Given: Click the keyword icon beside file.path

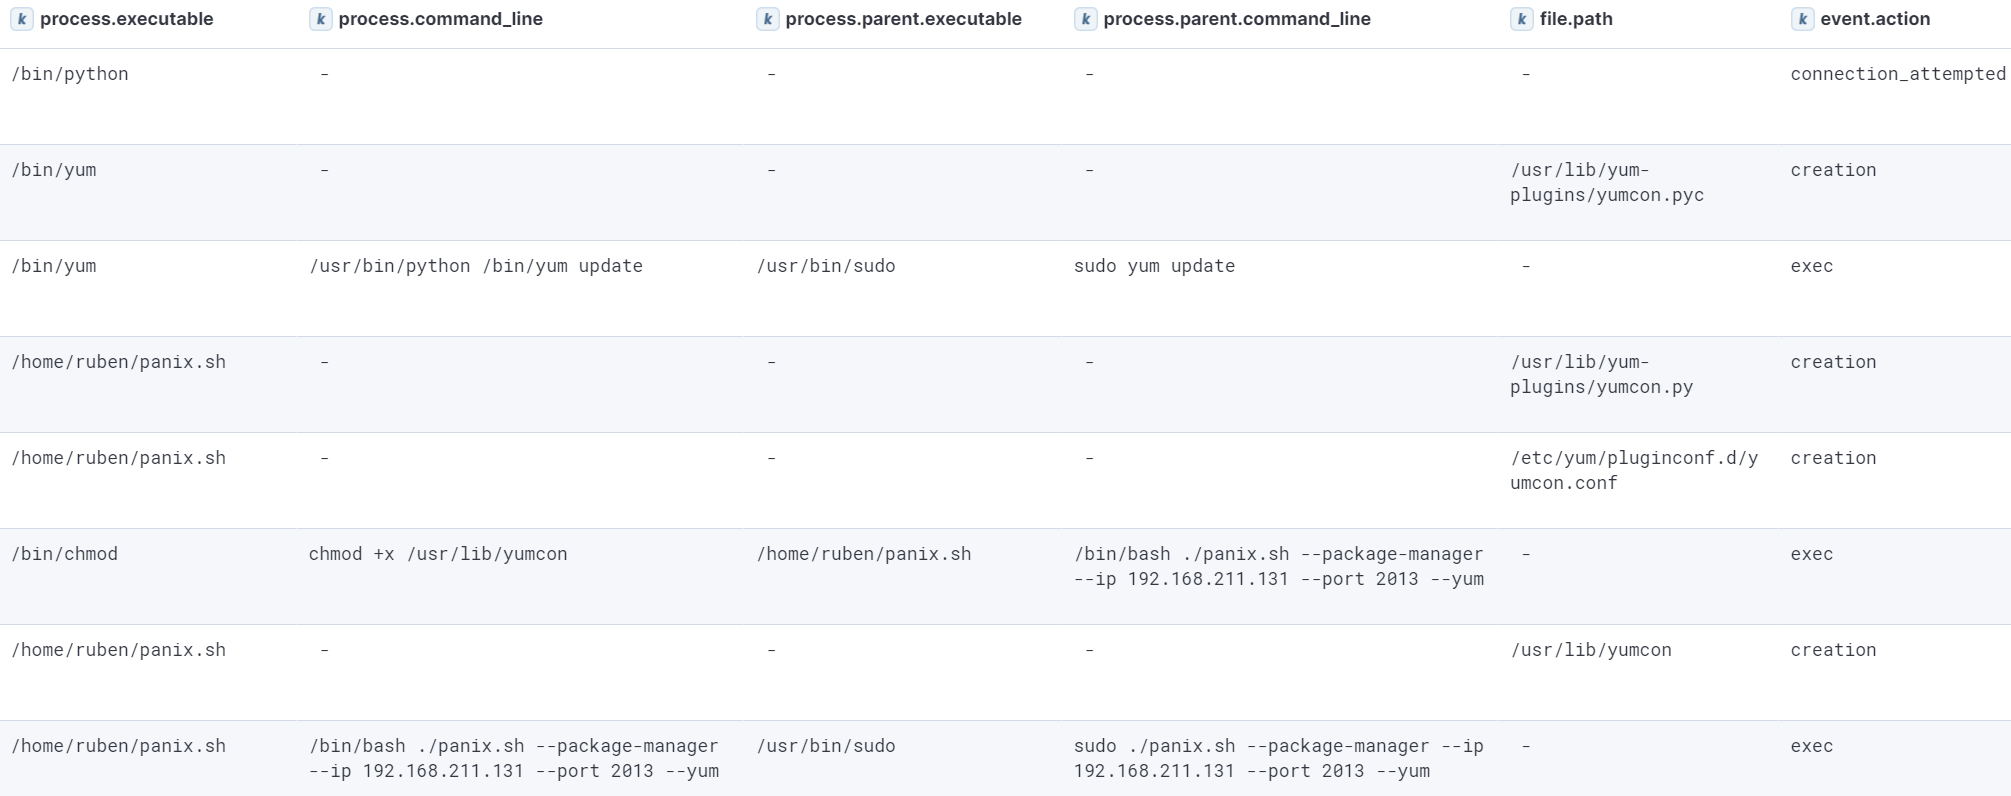Looking at the screenshot, I should (1521, 19).
